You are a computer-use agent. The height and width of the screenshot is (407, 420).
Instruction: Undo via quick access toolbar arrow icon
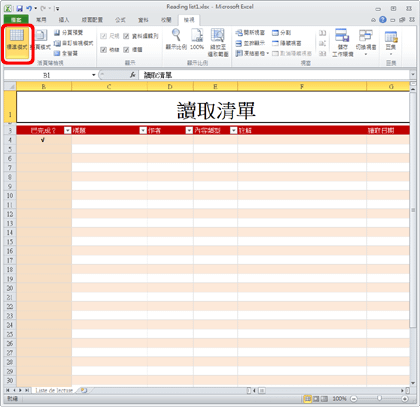coord(29,9)
